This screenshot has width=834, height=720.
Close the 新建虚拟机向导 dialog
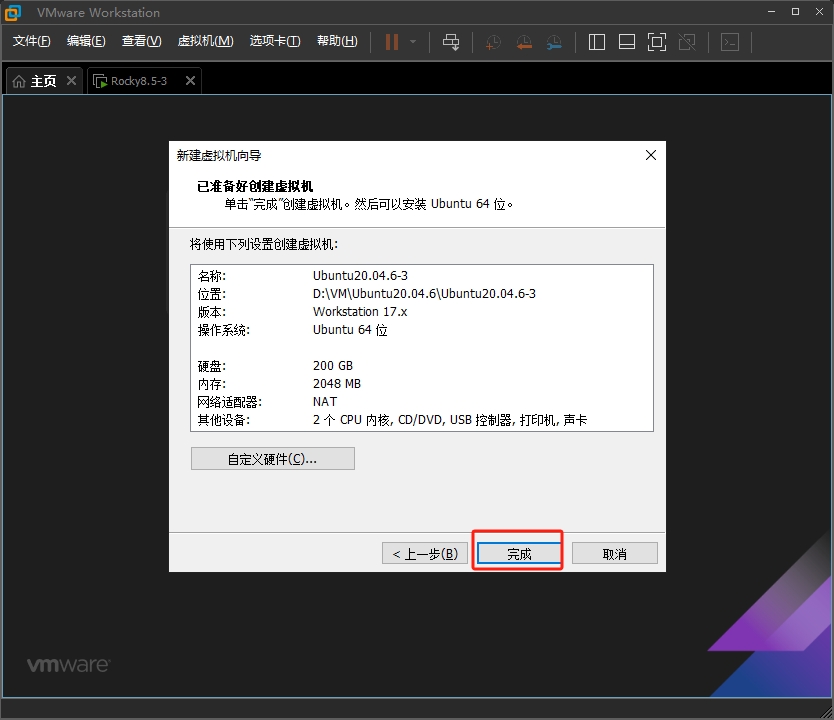(650, 155)
